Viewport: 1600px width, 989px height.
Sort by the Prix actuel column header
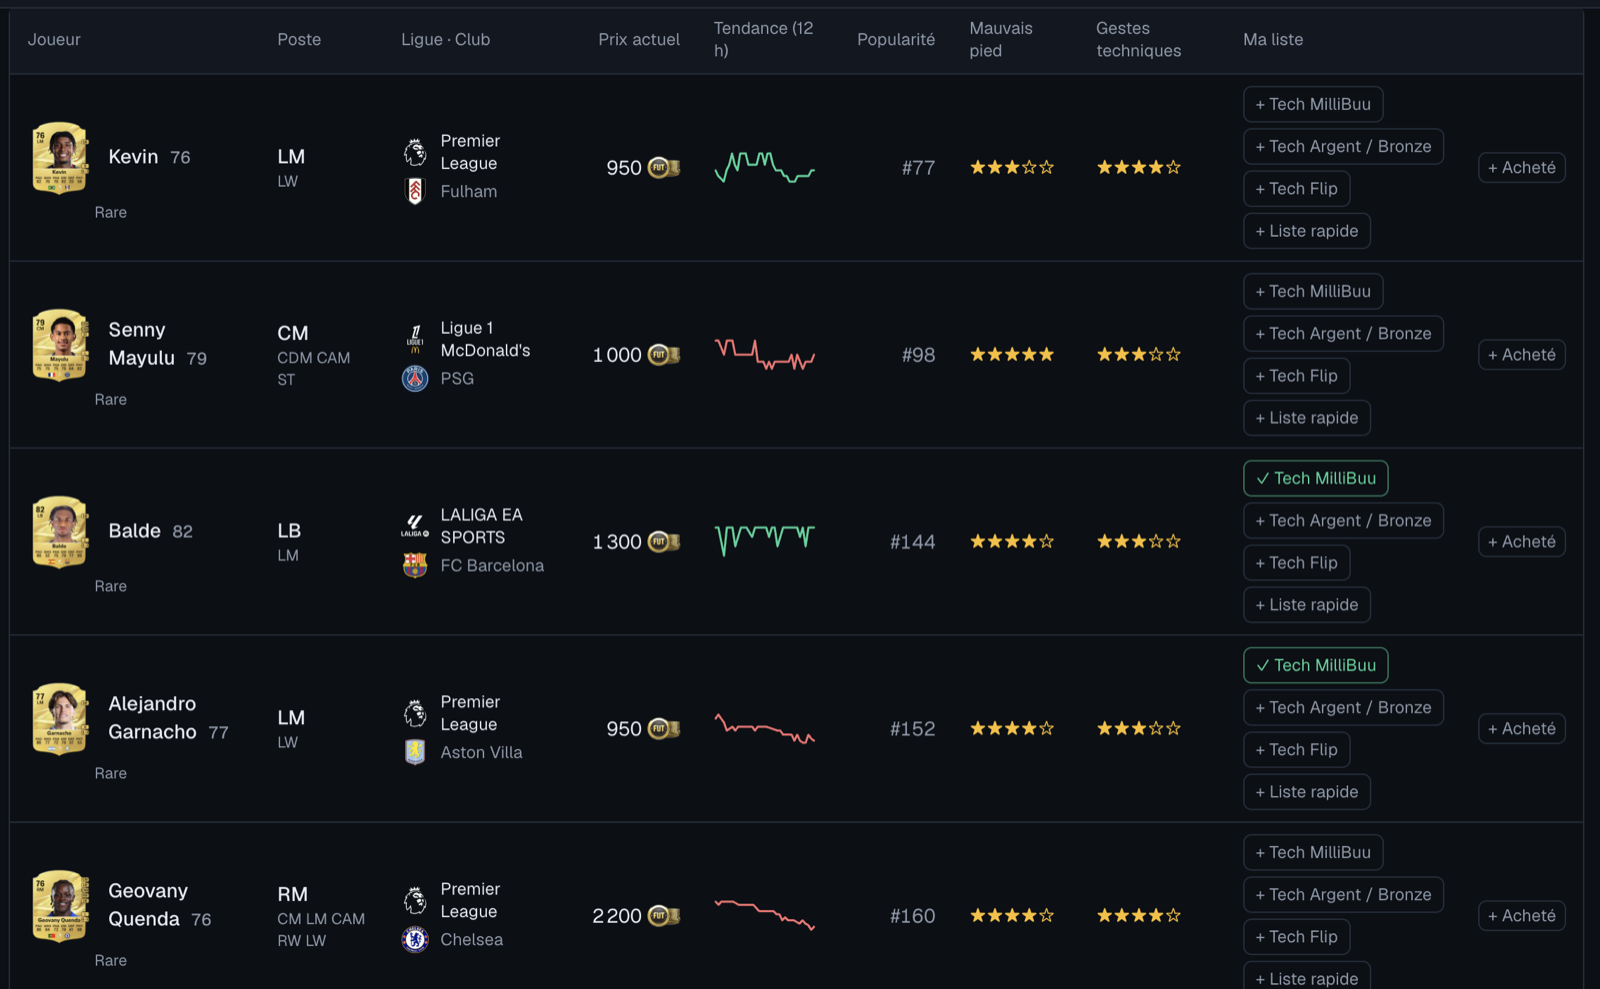[639, 40]
